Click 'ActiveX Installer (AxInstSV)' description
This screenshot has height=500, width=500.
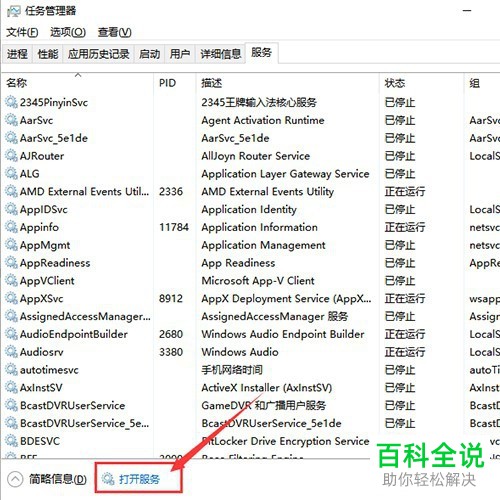coord(267,388)
